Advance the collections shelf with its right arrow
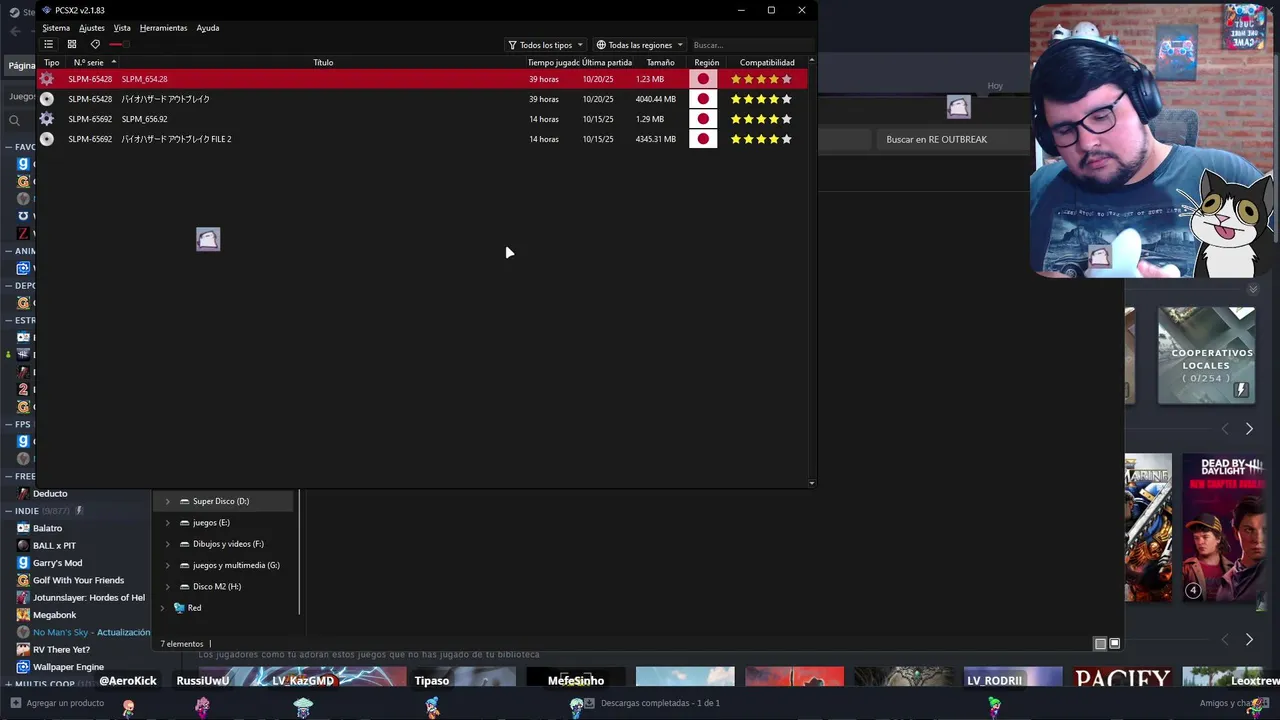The image size is (1280, 720). (x=1249, y=429)
